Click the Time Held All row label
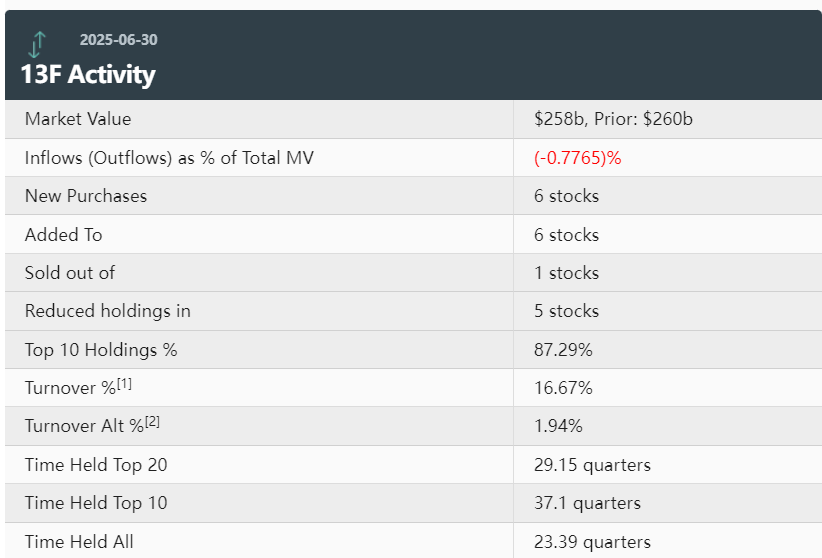822x558 pixels. point(79,542)
